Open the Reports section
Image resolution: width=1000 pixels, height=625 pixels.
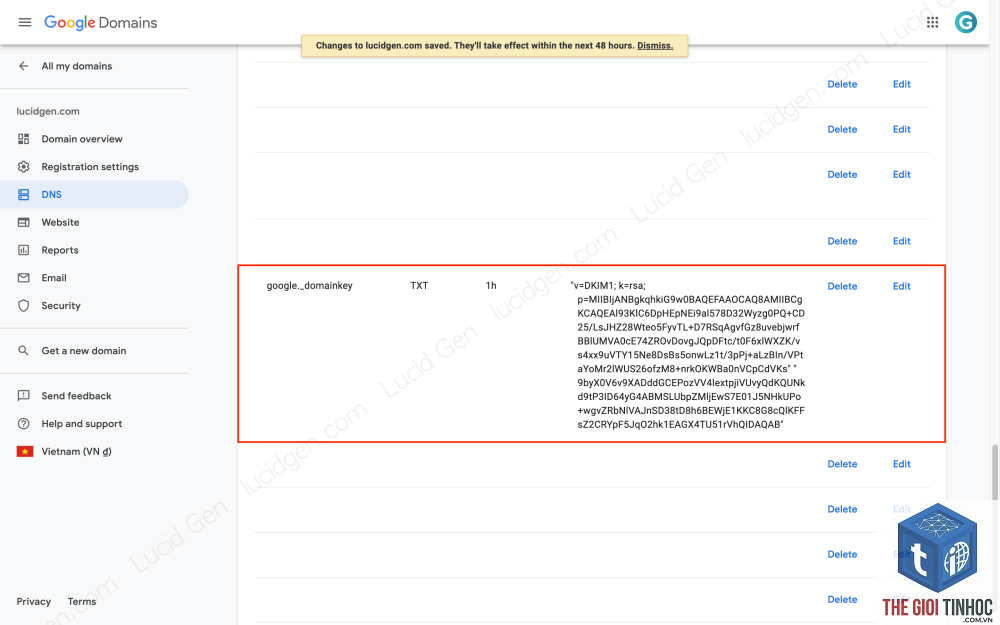(60, 250)
